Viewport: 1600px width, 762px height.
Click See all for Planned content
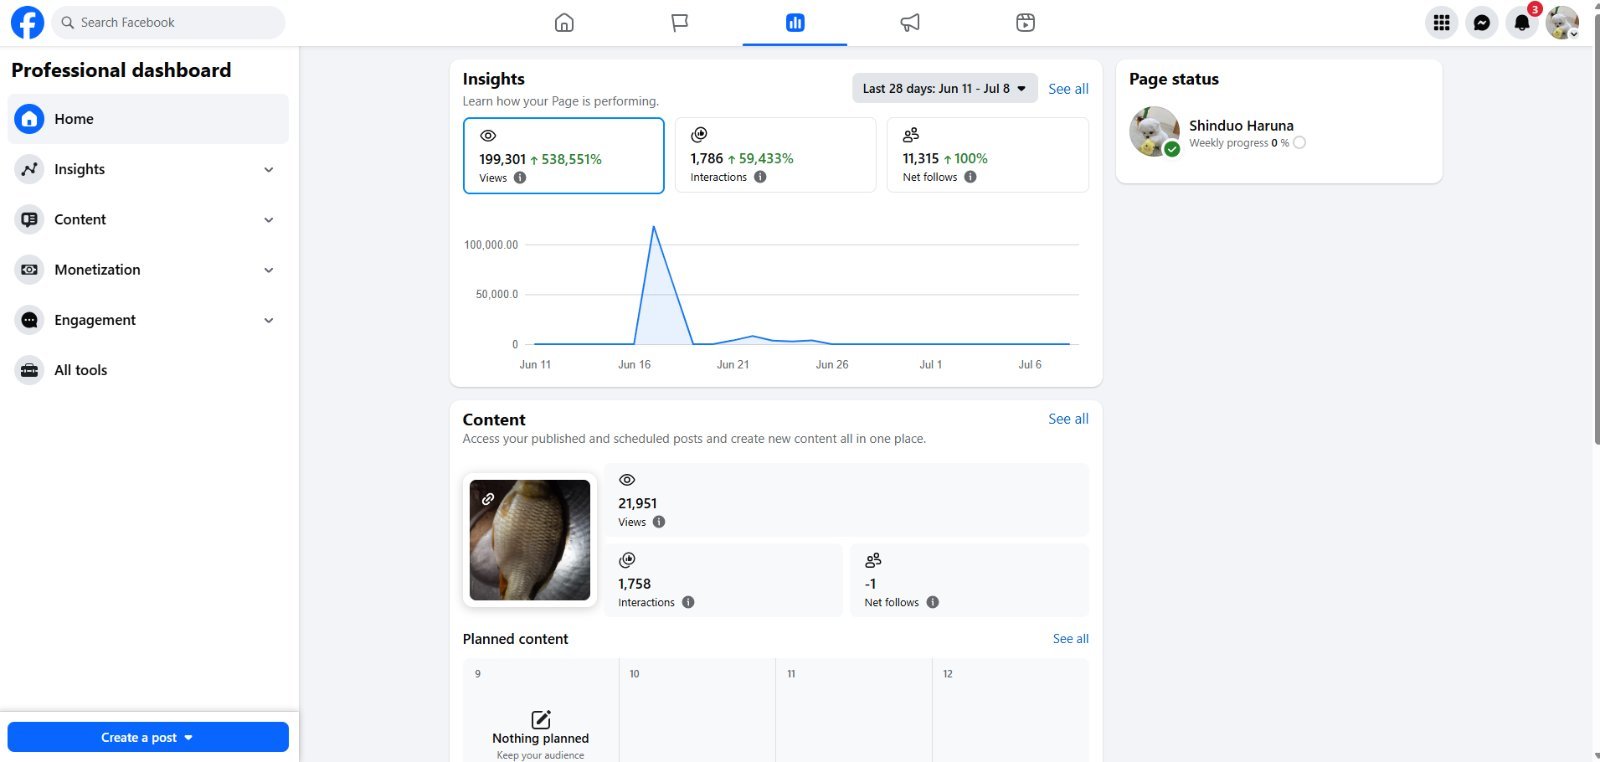1070,639
